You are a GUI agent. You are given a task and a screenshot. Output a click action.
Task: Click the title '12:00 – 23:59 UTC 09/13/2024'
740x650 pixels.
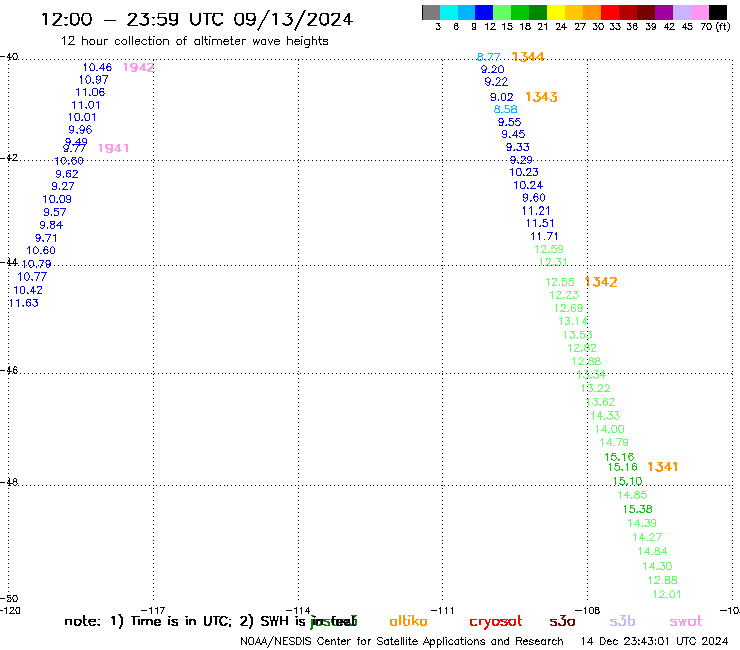(197, 19)
